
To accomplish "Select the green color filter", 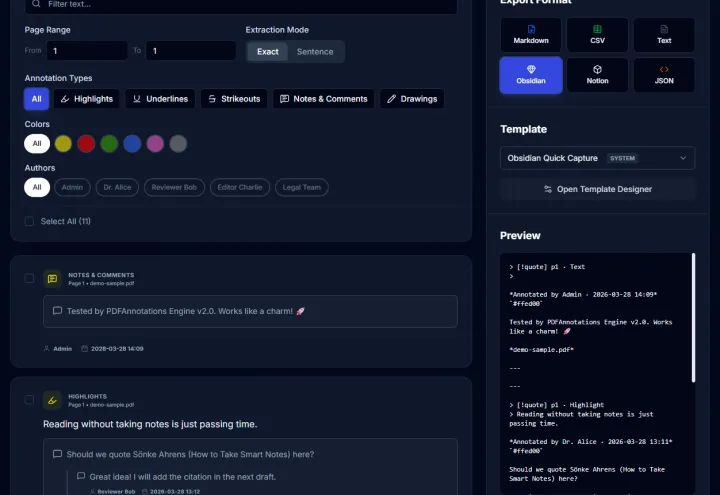I will [109, 143].
